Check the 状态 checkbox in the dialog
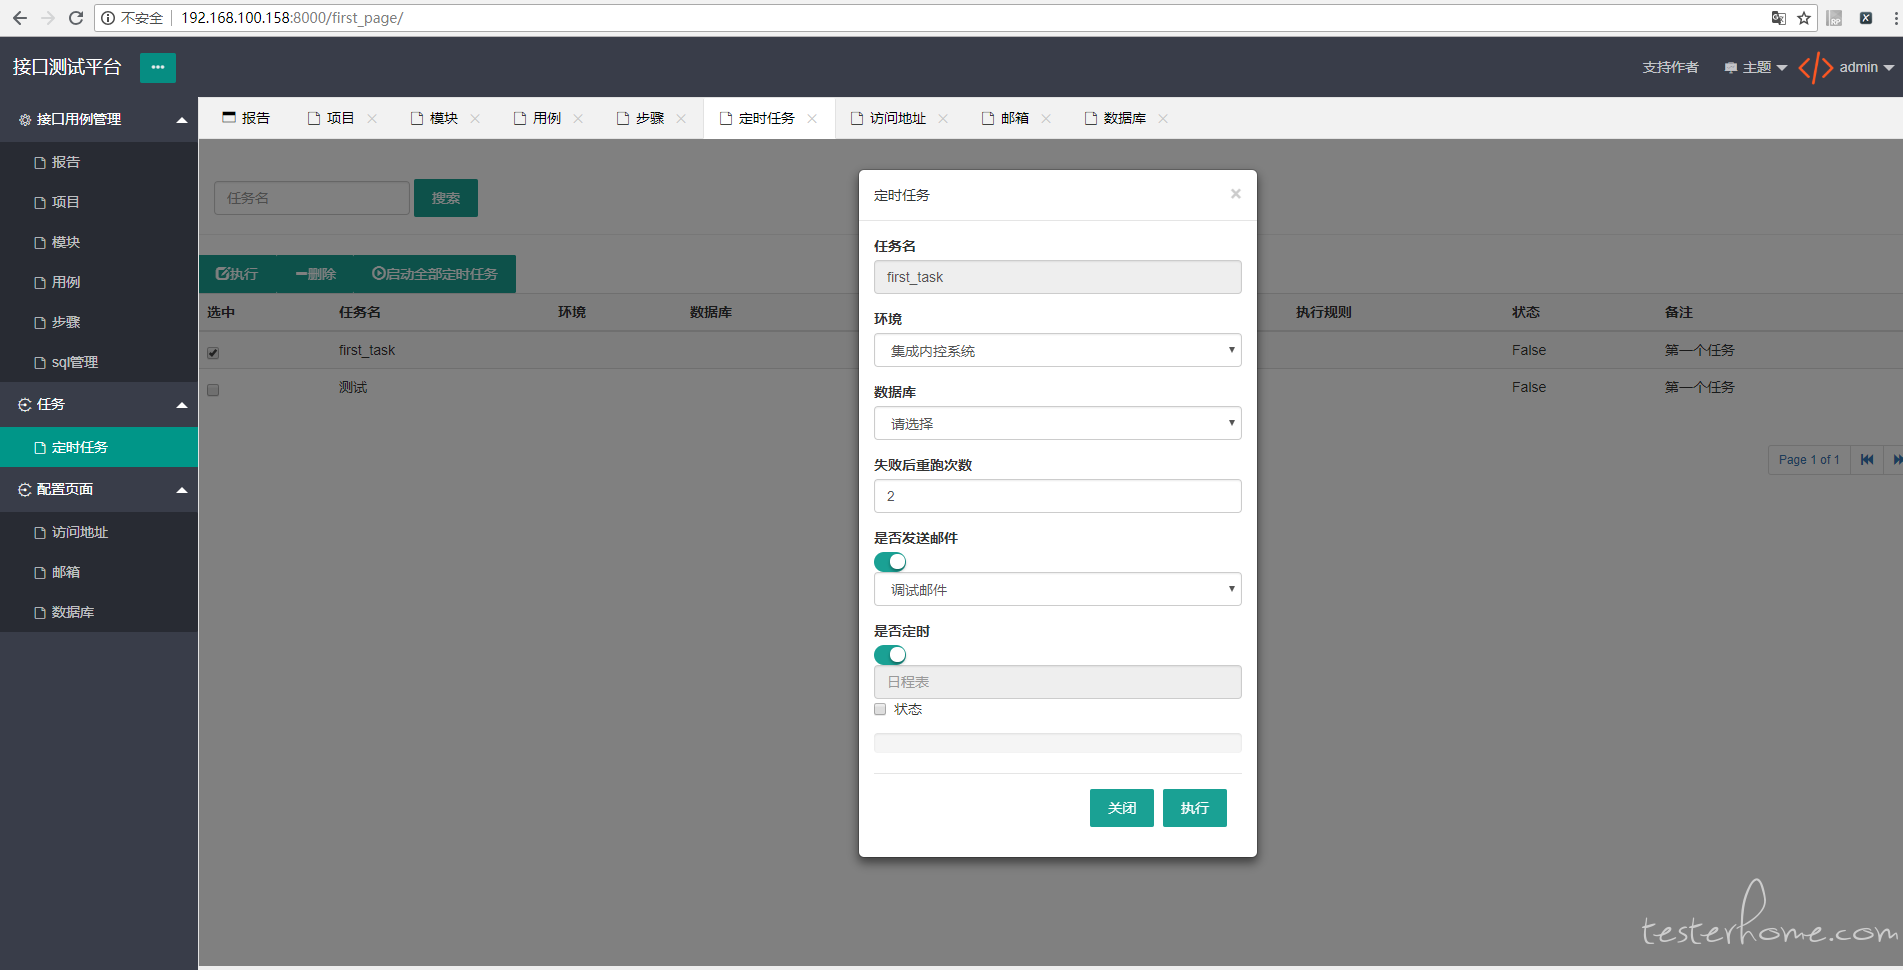The height and width of the screenshot is (970, 1903). 879,709
